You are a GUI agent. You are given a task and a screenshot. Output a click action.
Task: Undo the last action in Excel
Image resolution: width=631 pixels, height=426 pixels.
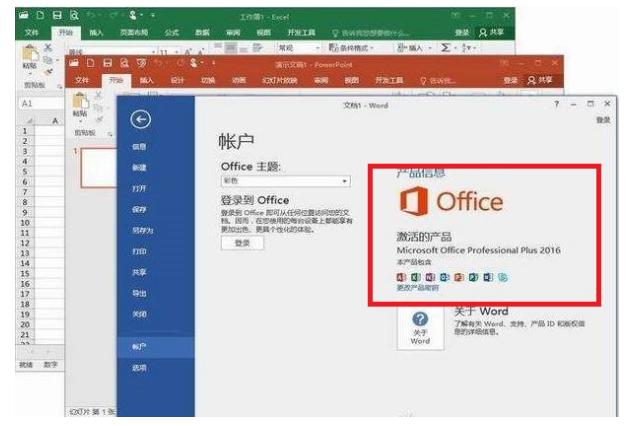click(x=91, y=15)
